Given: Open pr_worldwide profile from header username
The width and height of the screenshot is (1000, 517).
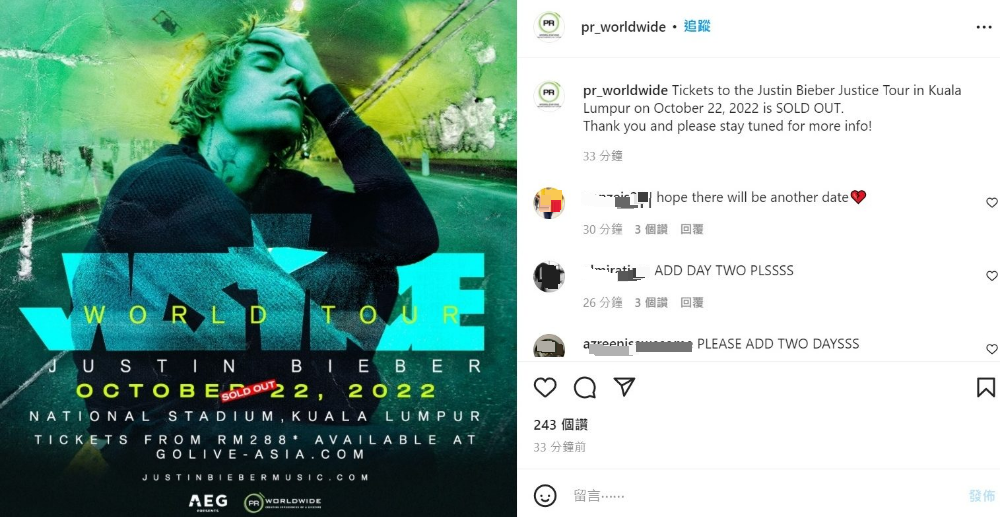Looking at the screenshot, I should point(623,27).
